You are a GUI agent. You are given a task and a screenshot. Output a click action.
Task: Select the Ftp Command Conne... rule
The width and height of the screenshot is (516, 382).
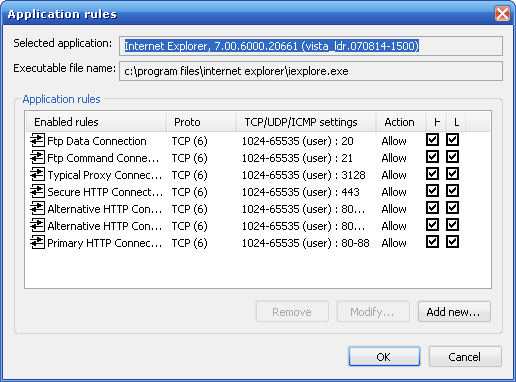(103, 158)
